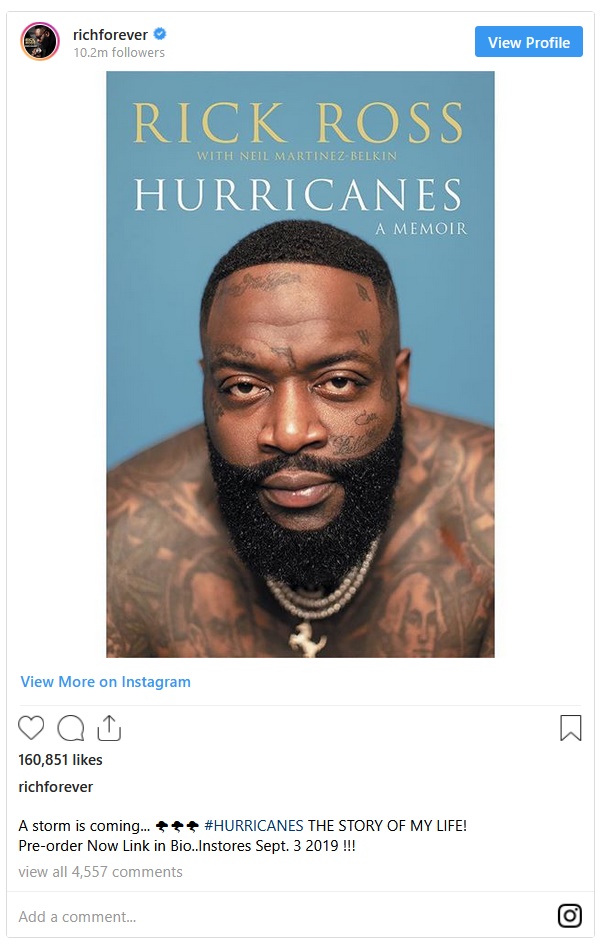Screen dimensions: 600x944
Task: Click the storm cloud emojis in caption
Action: coord(177,826)
